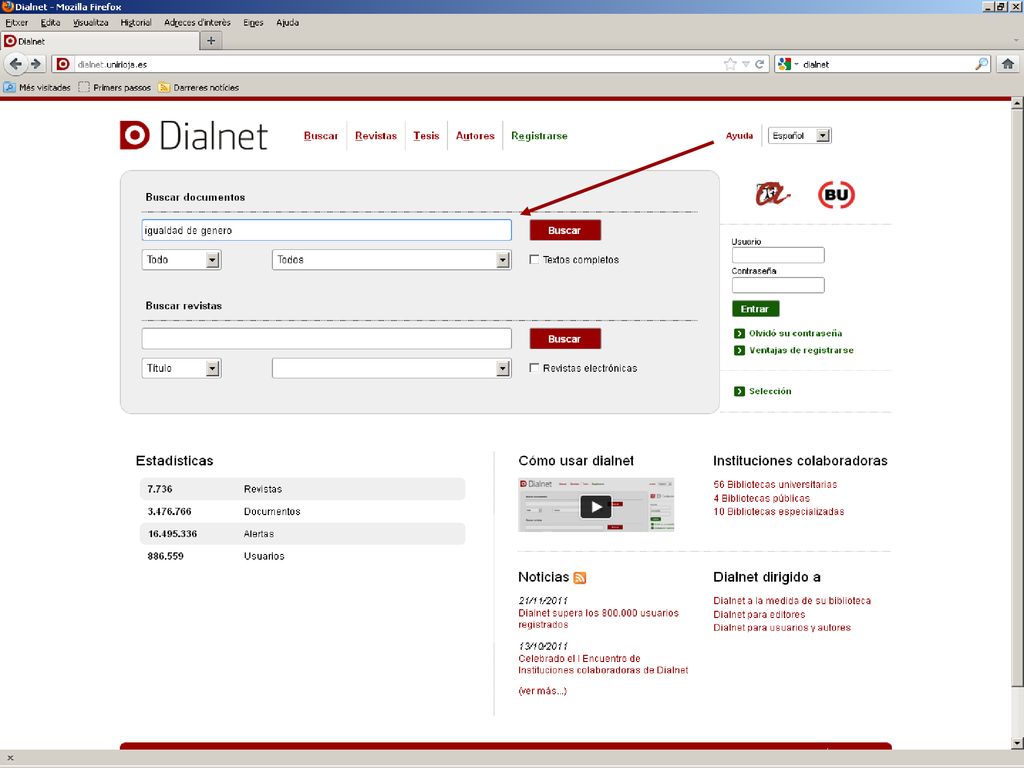
Task: Click arrow icon next to Olvidó su contraseña
Action: (739, 333)
